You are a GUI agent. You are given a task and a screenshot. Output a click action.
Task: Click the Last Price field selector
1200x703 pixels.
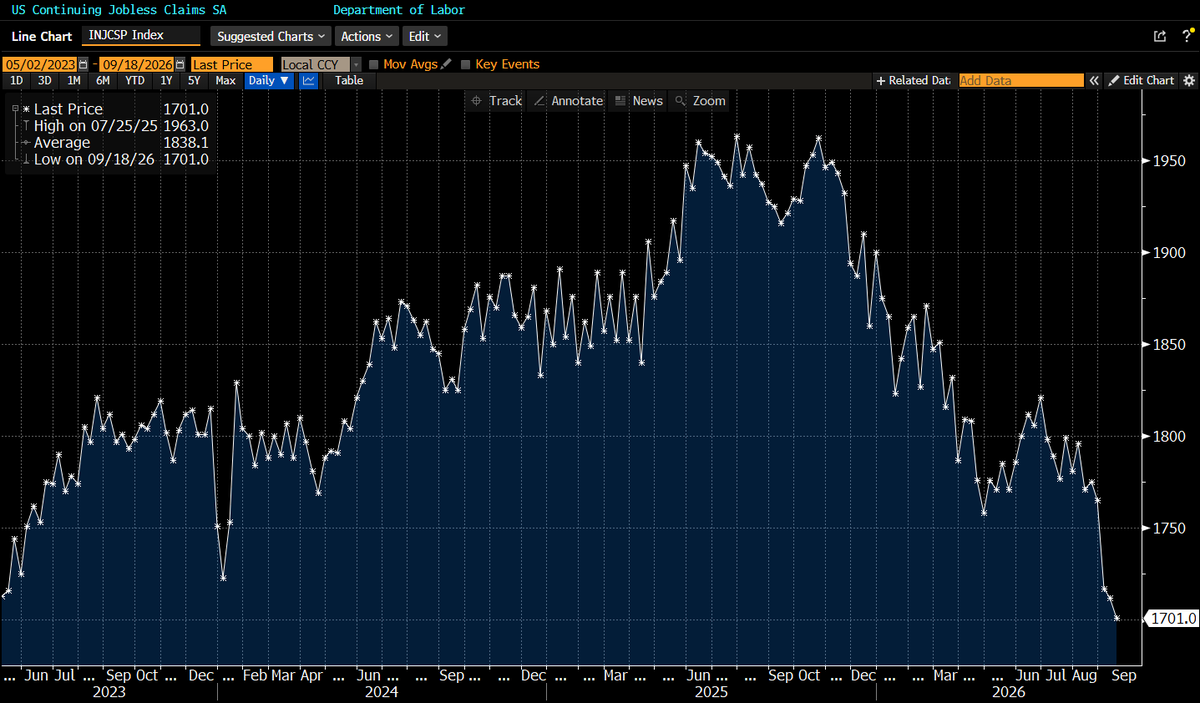(x=231, y=64)
